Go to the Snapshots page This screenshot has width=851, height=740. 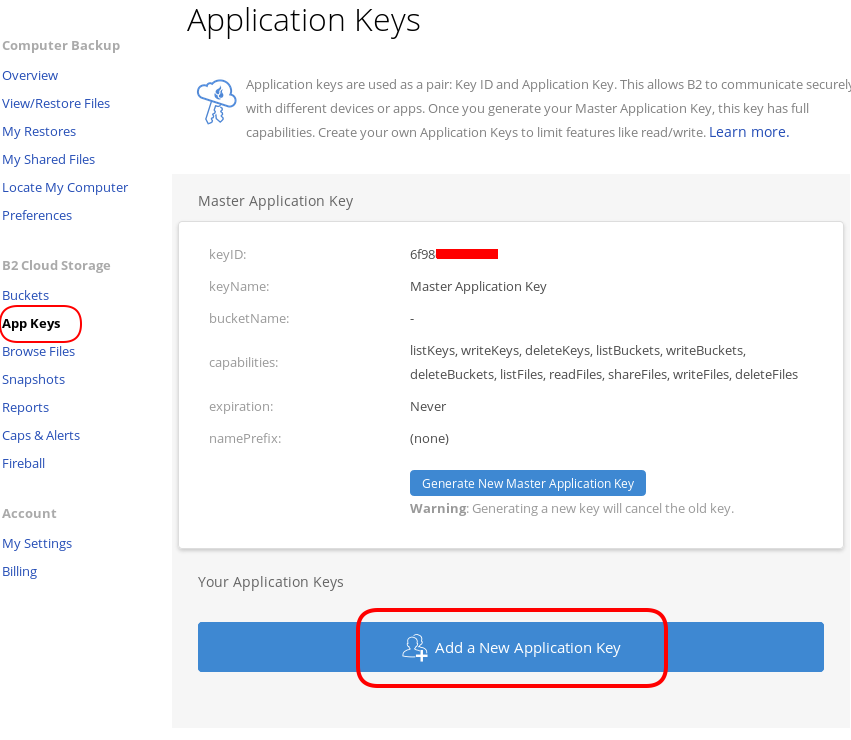(33, 379)
